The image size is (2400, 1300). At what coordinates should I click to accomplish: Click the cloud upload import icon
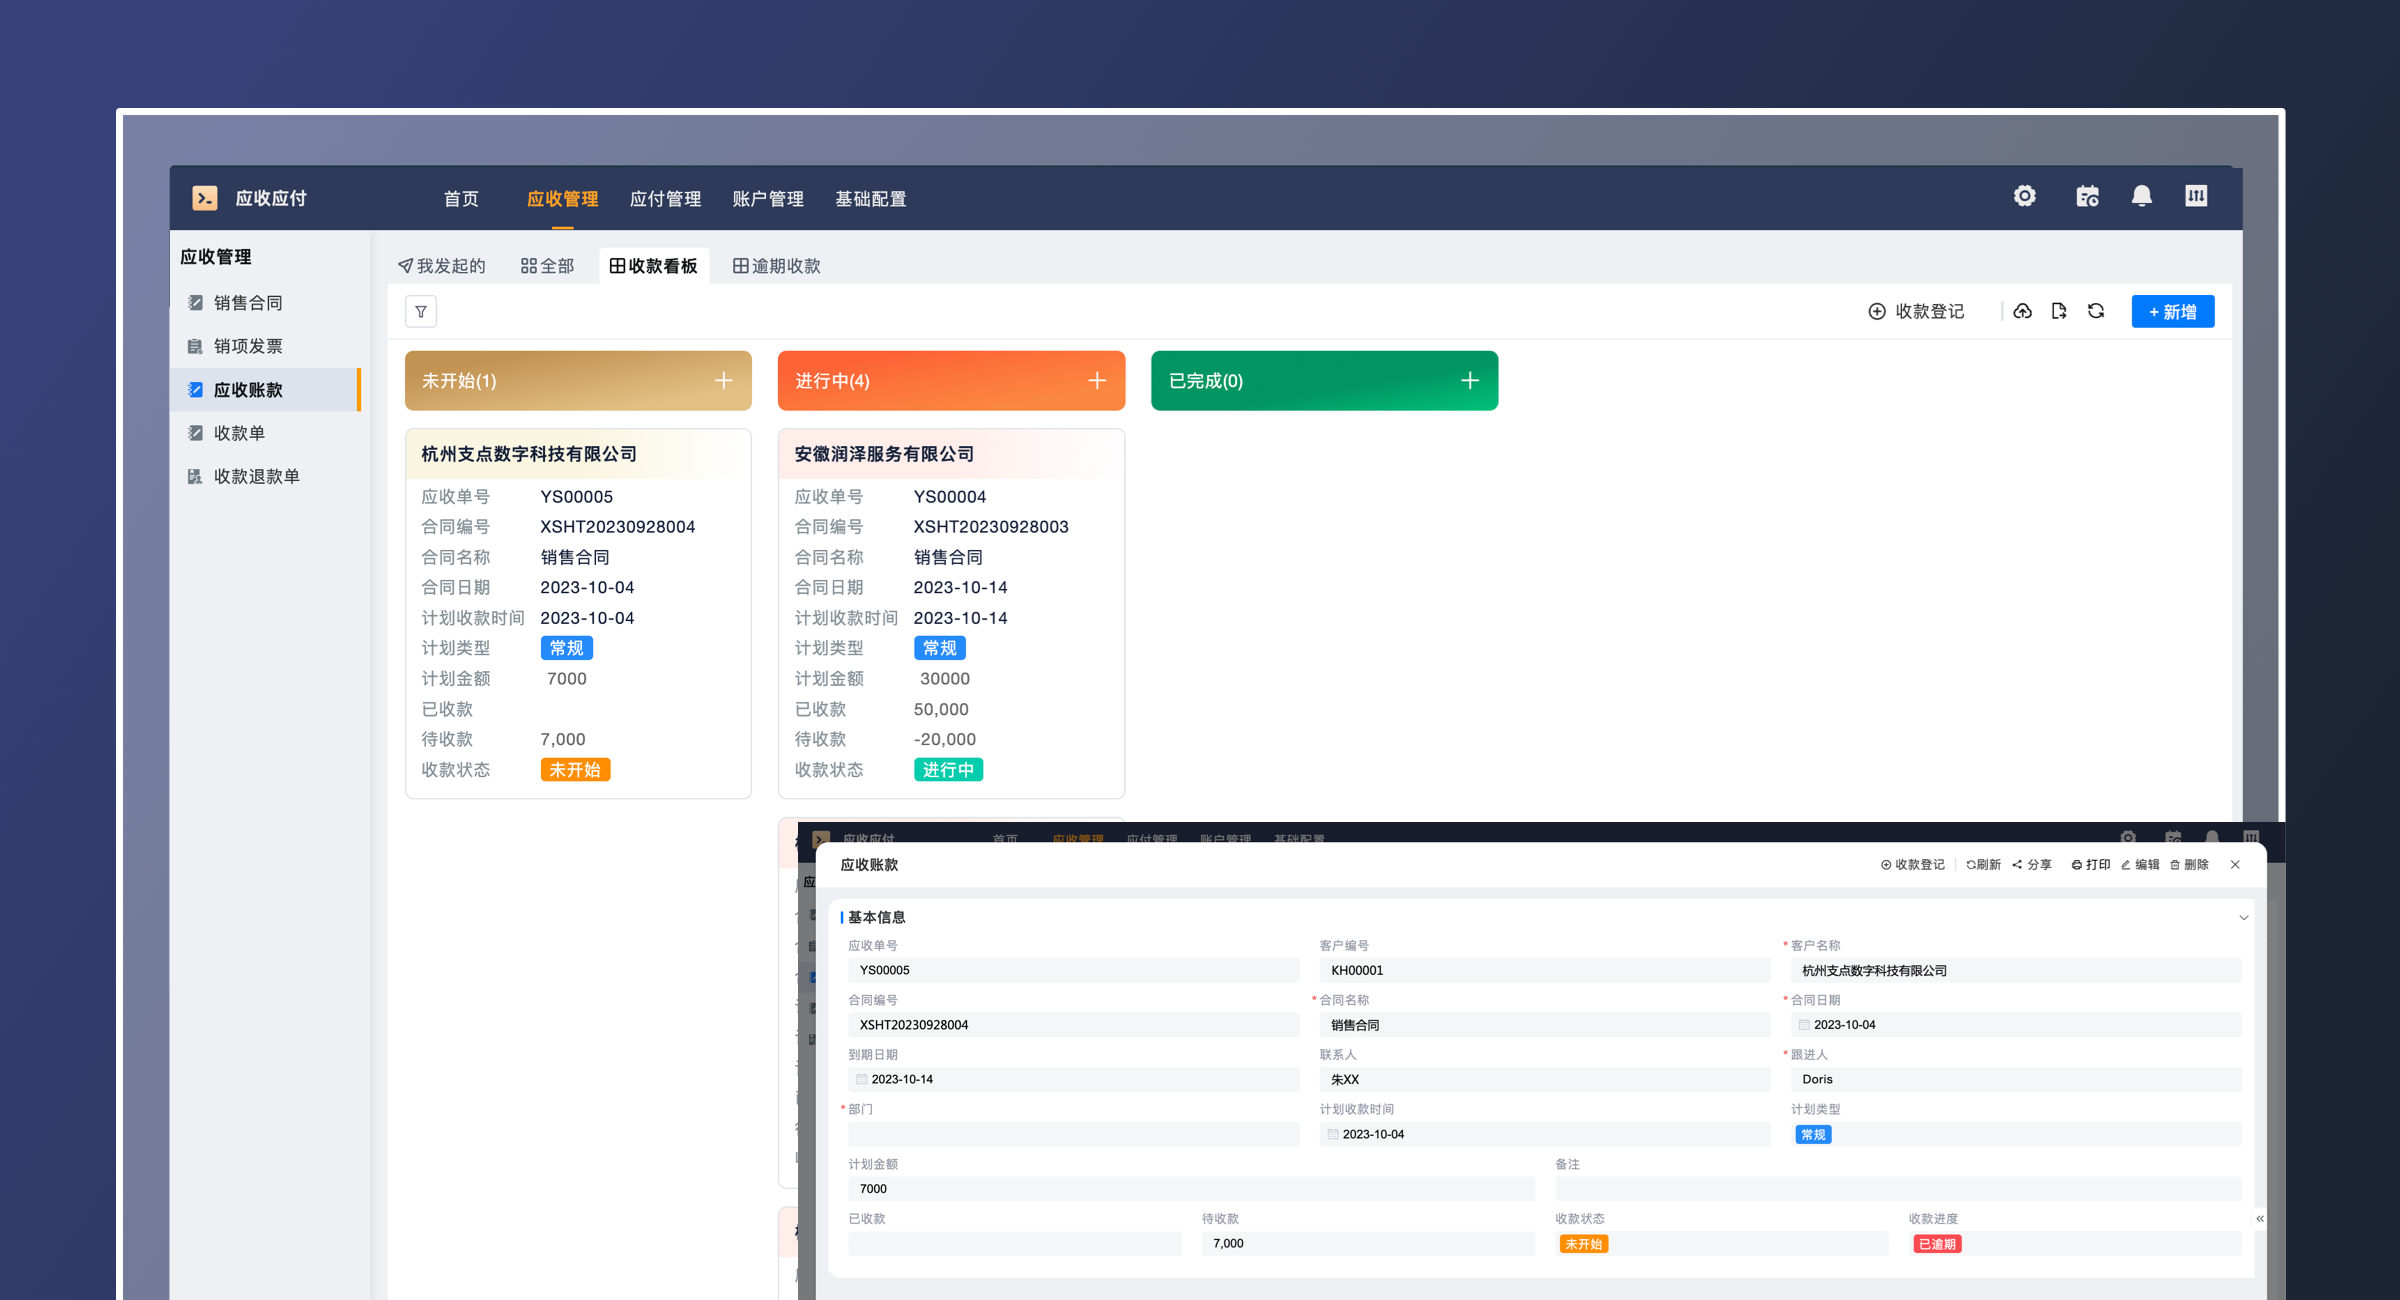[2022, 312]
